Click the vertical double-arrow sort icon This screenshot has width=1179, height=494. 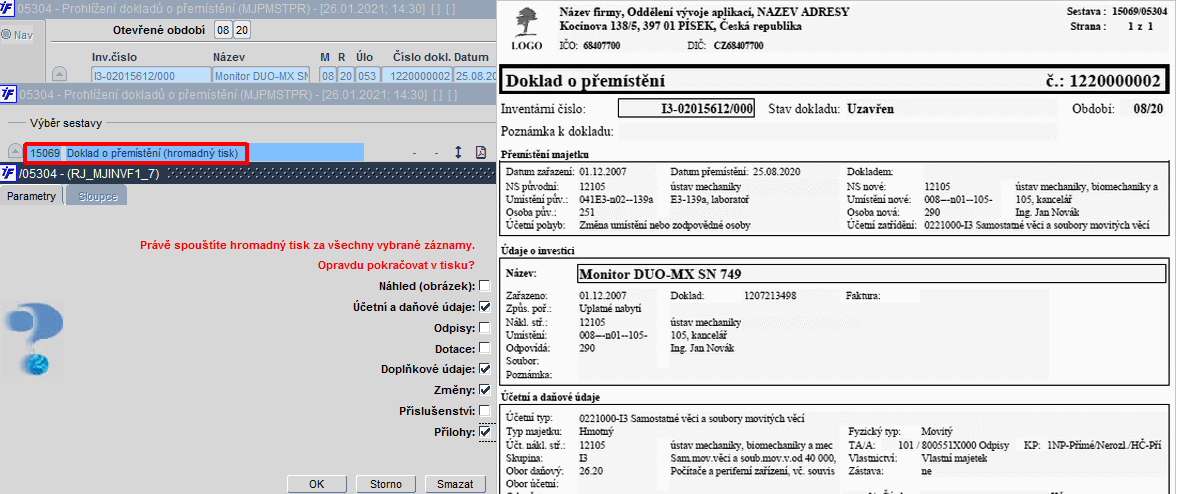[458, 153]
